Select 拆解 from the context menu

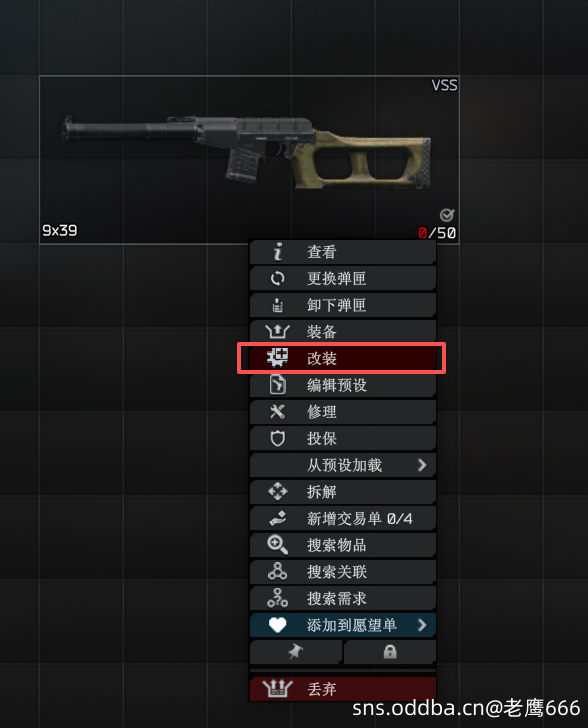(x=343, y=492)
